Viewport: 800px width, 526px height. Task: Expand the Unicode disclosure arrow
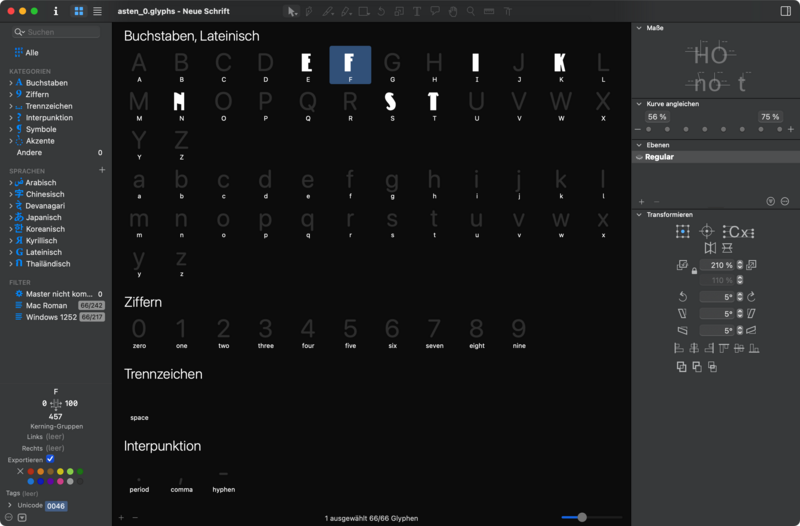[x=10, y=506]
